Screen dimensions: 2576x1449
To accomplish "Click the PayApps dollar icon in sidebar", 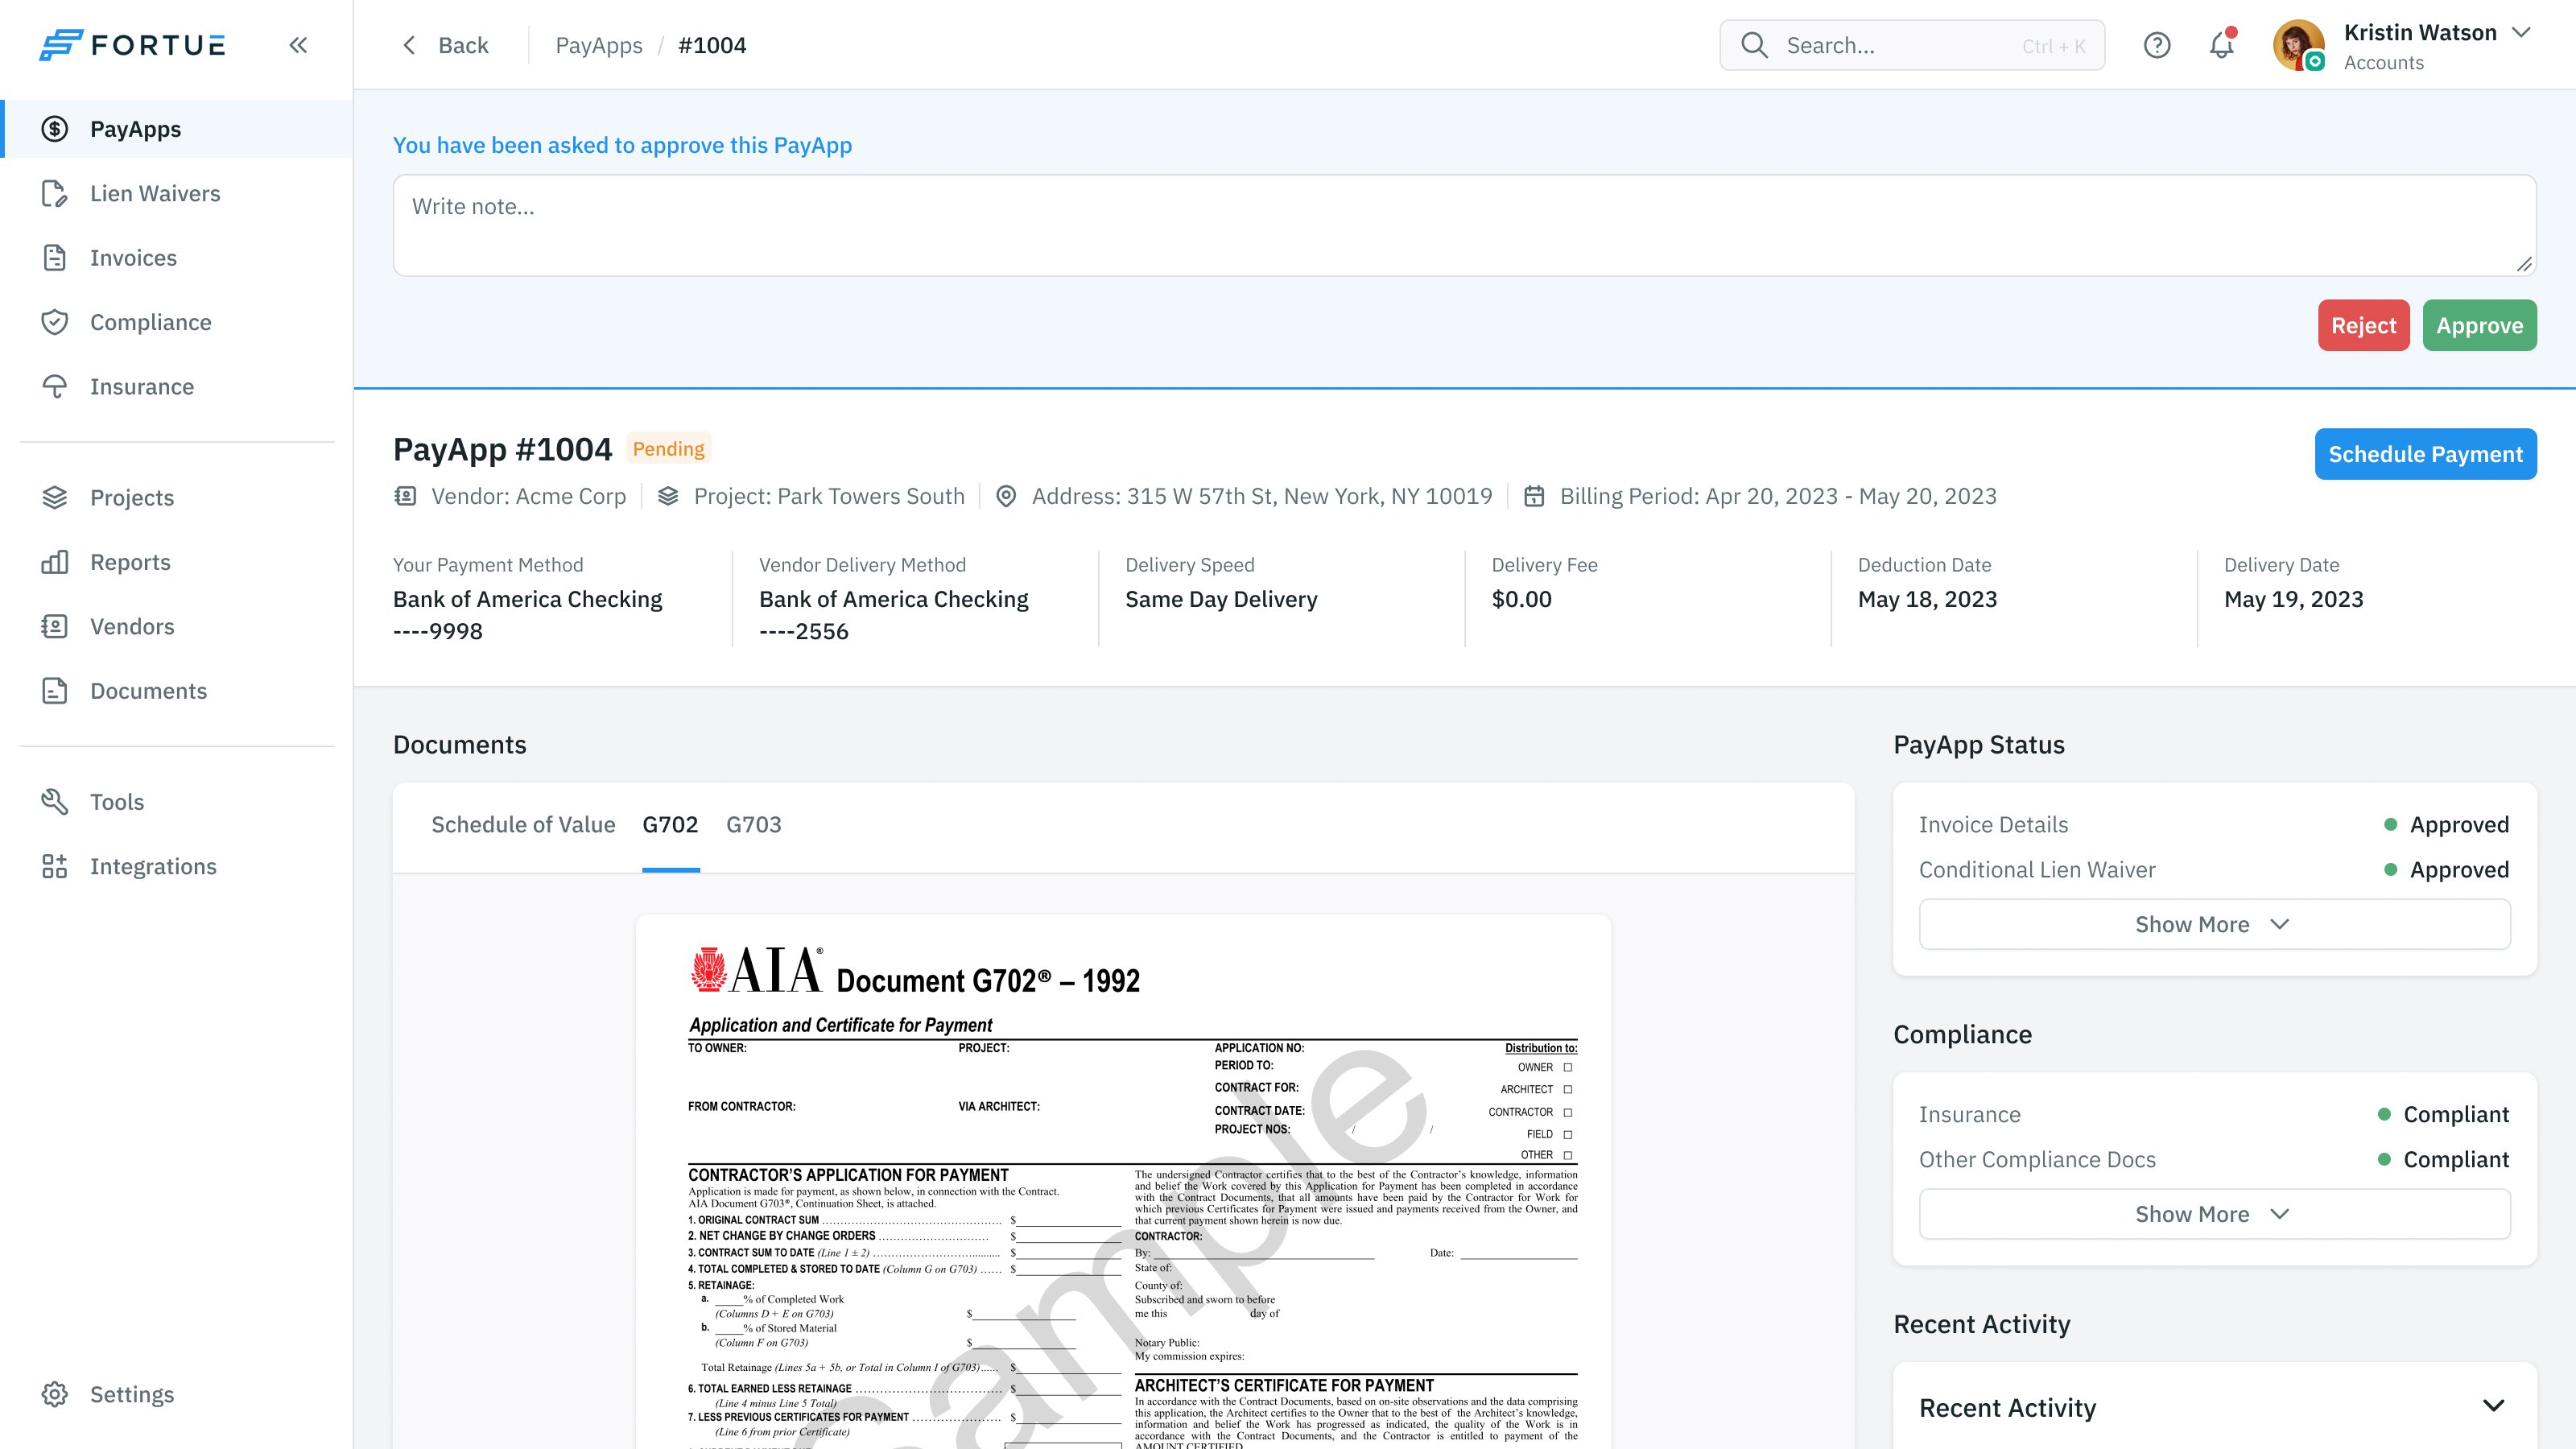I will pos(55,129).
